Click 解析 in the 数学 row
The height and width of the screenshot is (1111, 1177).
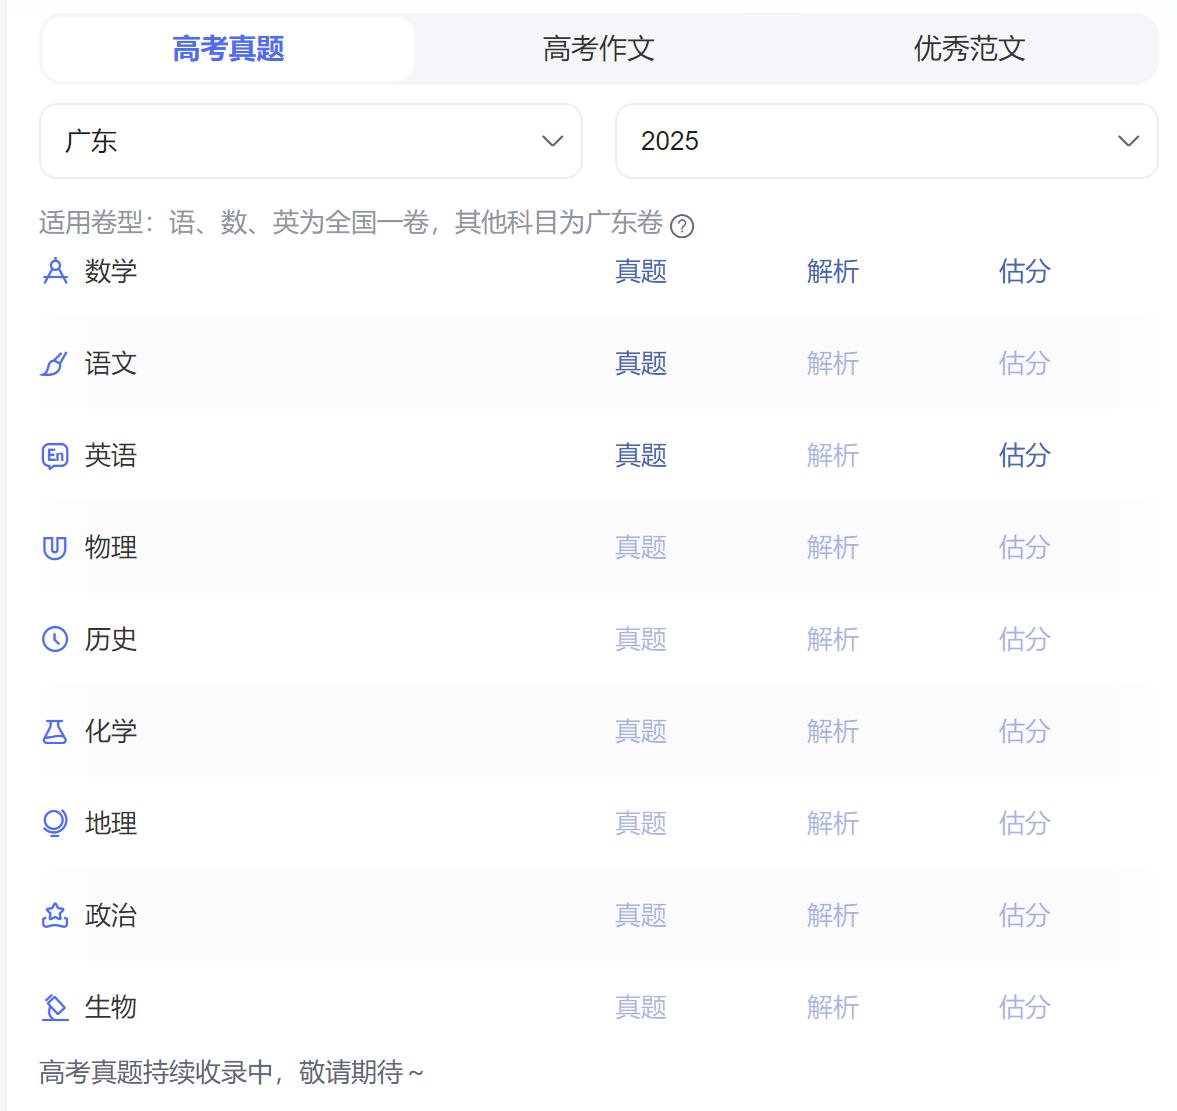coord(832,271)
